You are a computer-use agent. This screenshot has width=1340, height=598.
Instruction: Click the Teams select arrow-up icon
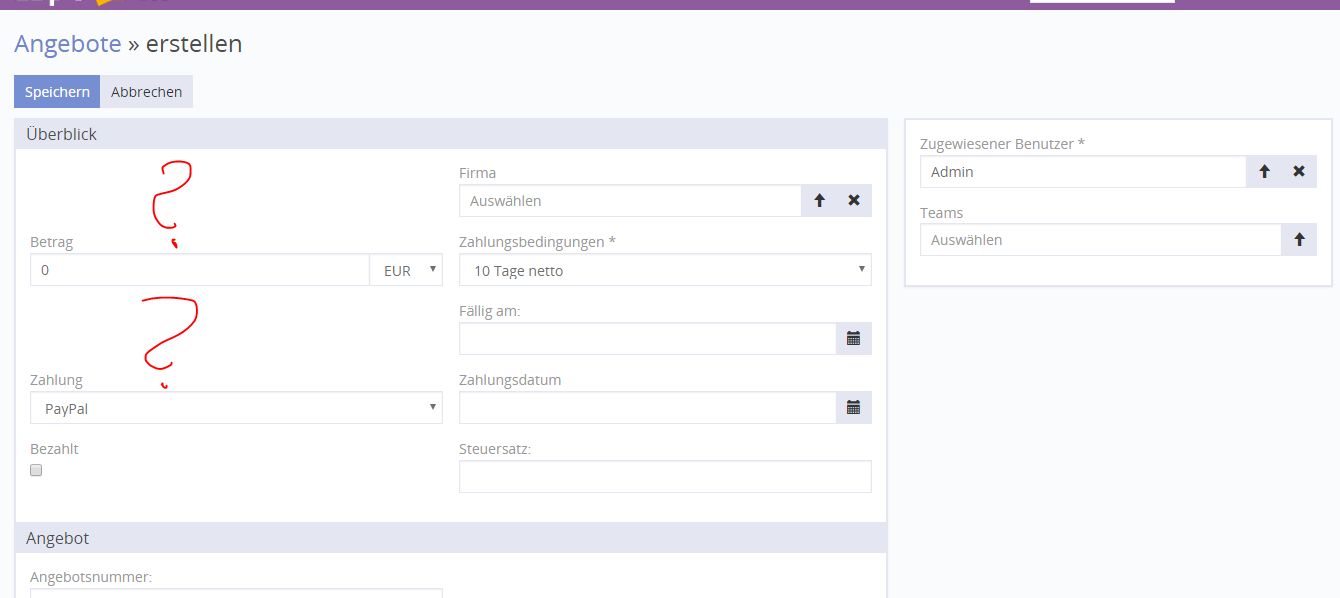click(x=1299, y=240)
